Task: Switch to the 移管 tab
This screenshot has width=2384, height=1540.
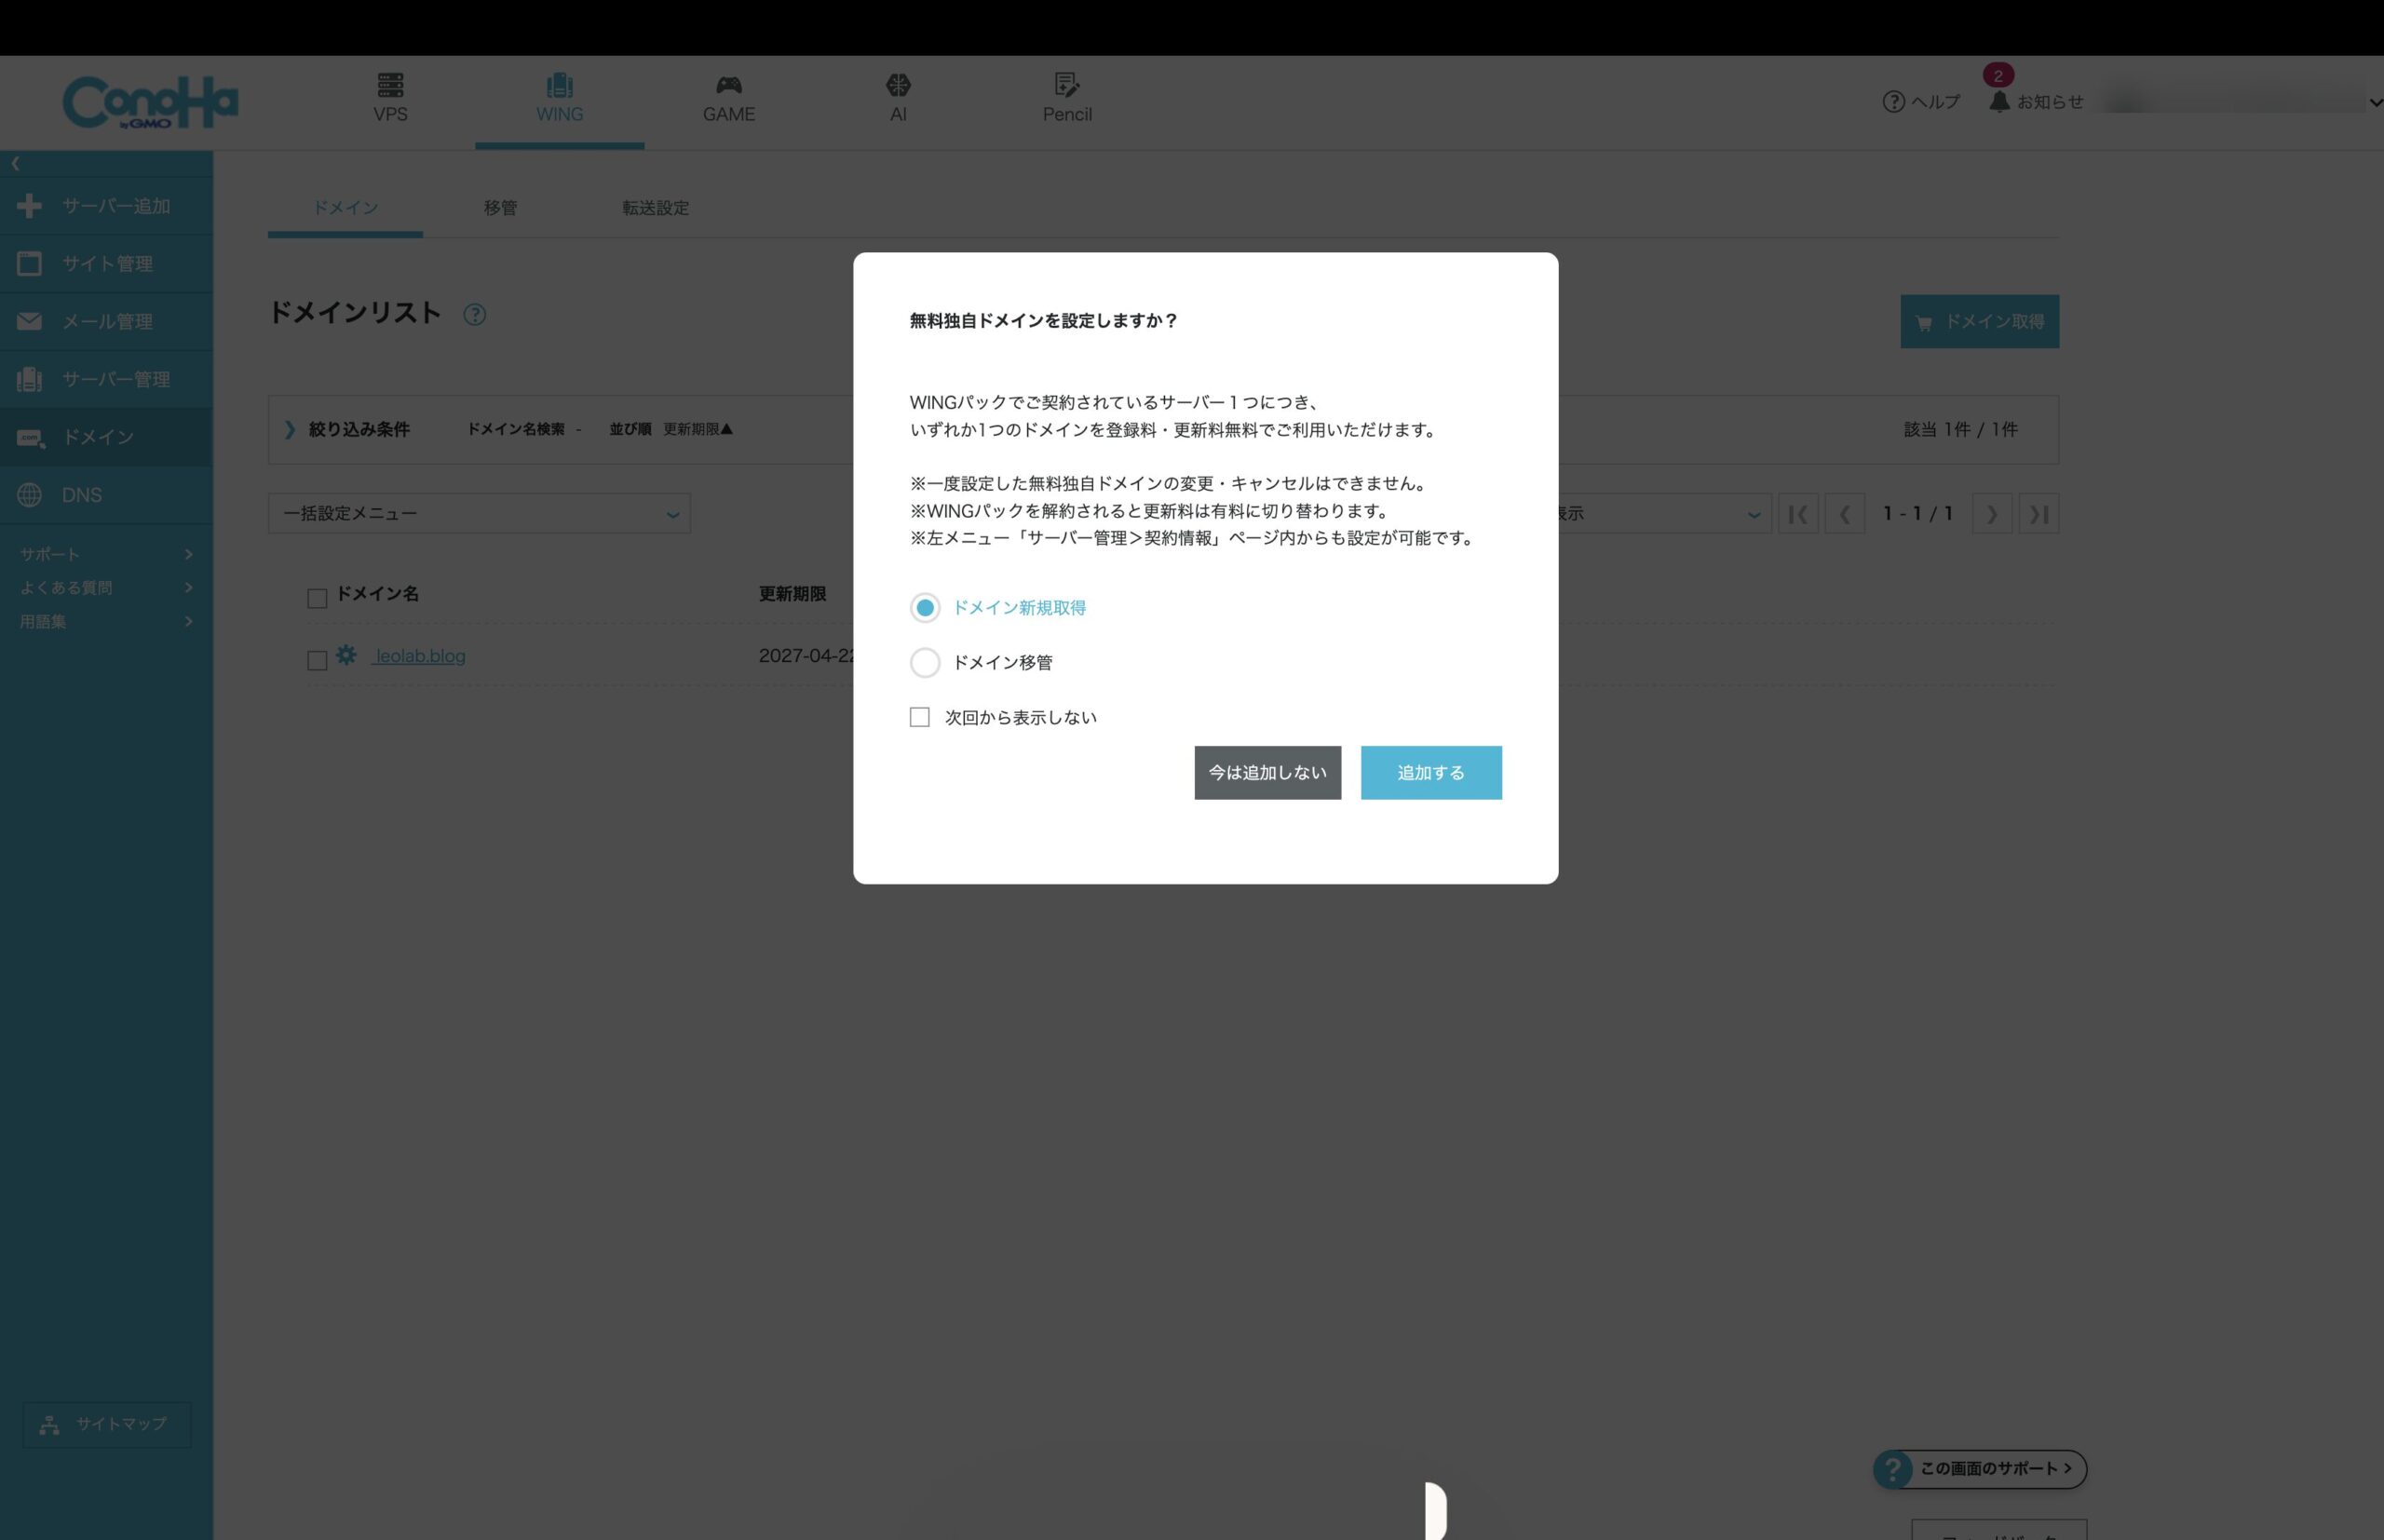Action: tap(500, 208)
